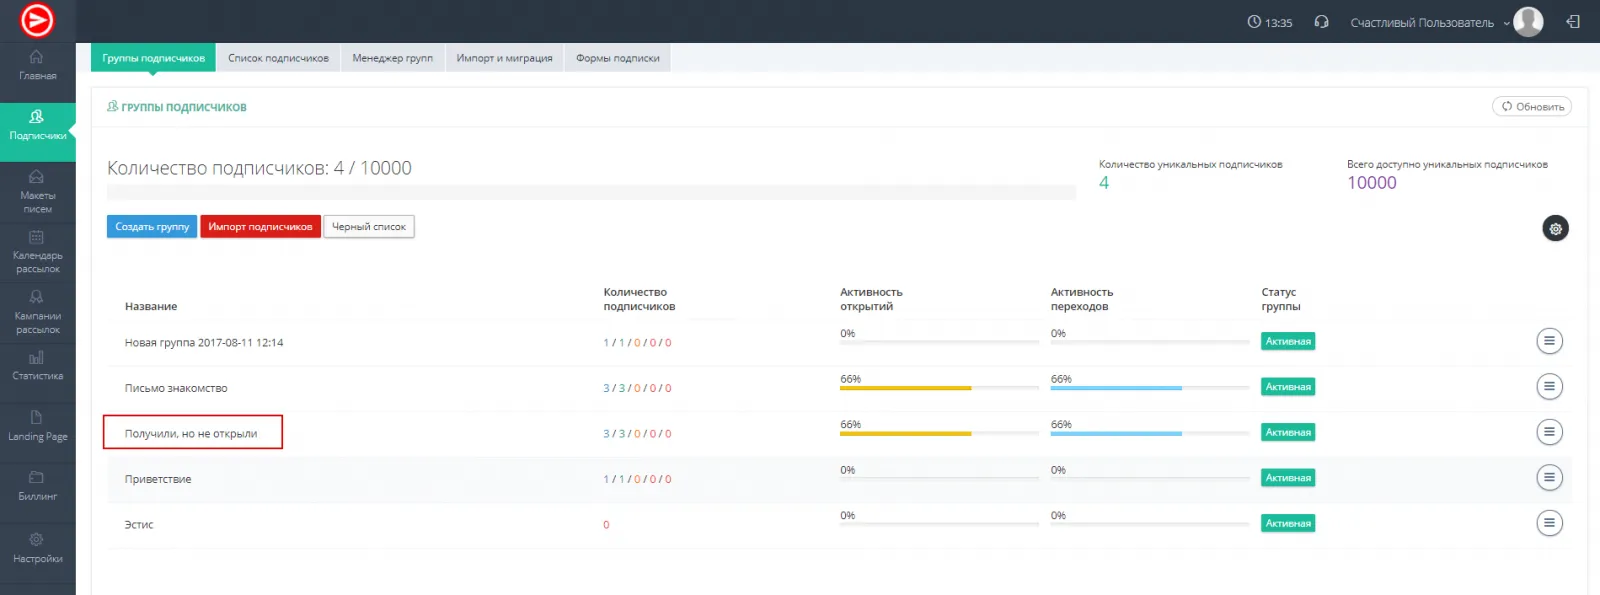Switch to Импорт и миграция tab
The width and height of the screenshot is (1600, 595).
(504, 58)
